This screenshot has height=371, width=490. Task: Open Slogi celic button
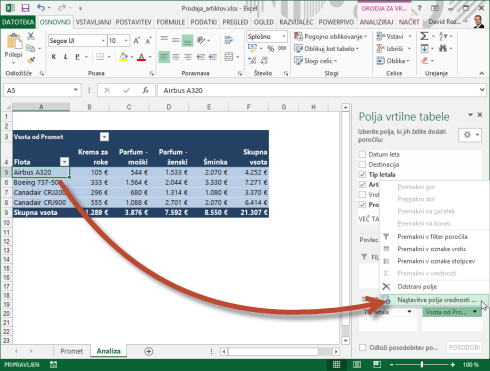[316, 61]
